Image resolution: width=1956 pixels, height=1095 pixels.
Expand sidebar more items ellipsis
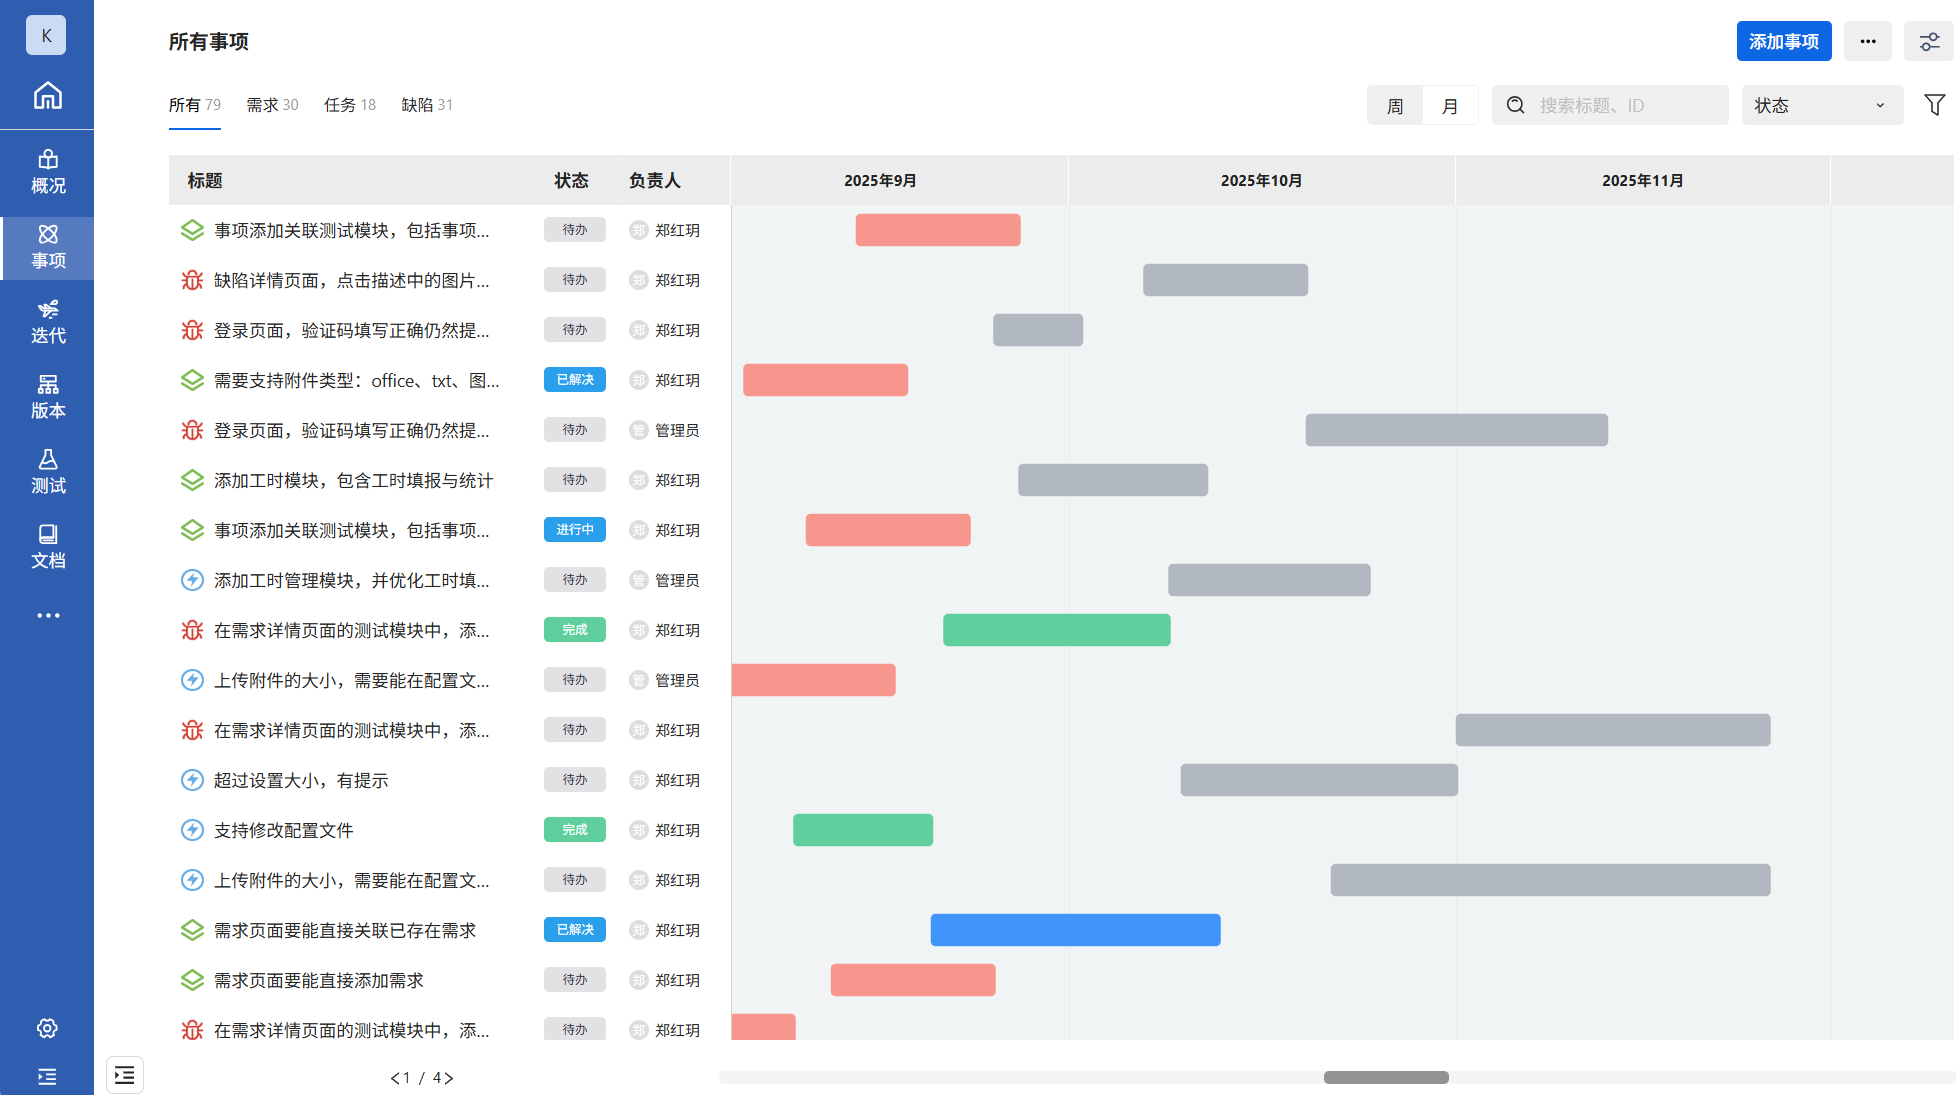pyautogui.click(x=47, y=615)
